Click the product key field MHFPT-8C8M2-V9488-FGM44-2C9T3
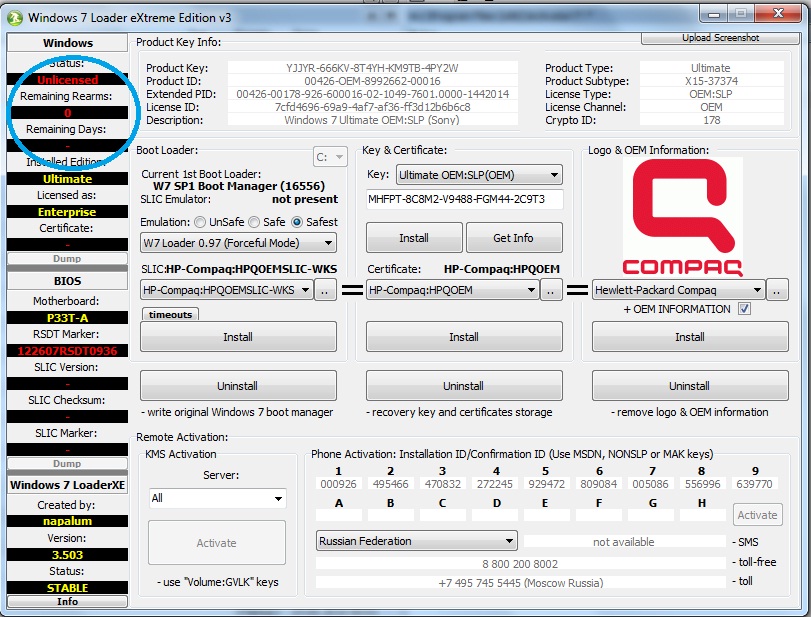The image size is (811, 617). [464, 199]
